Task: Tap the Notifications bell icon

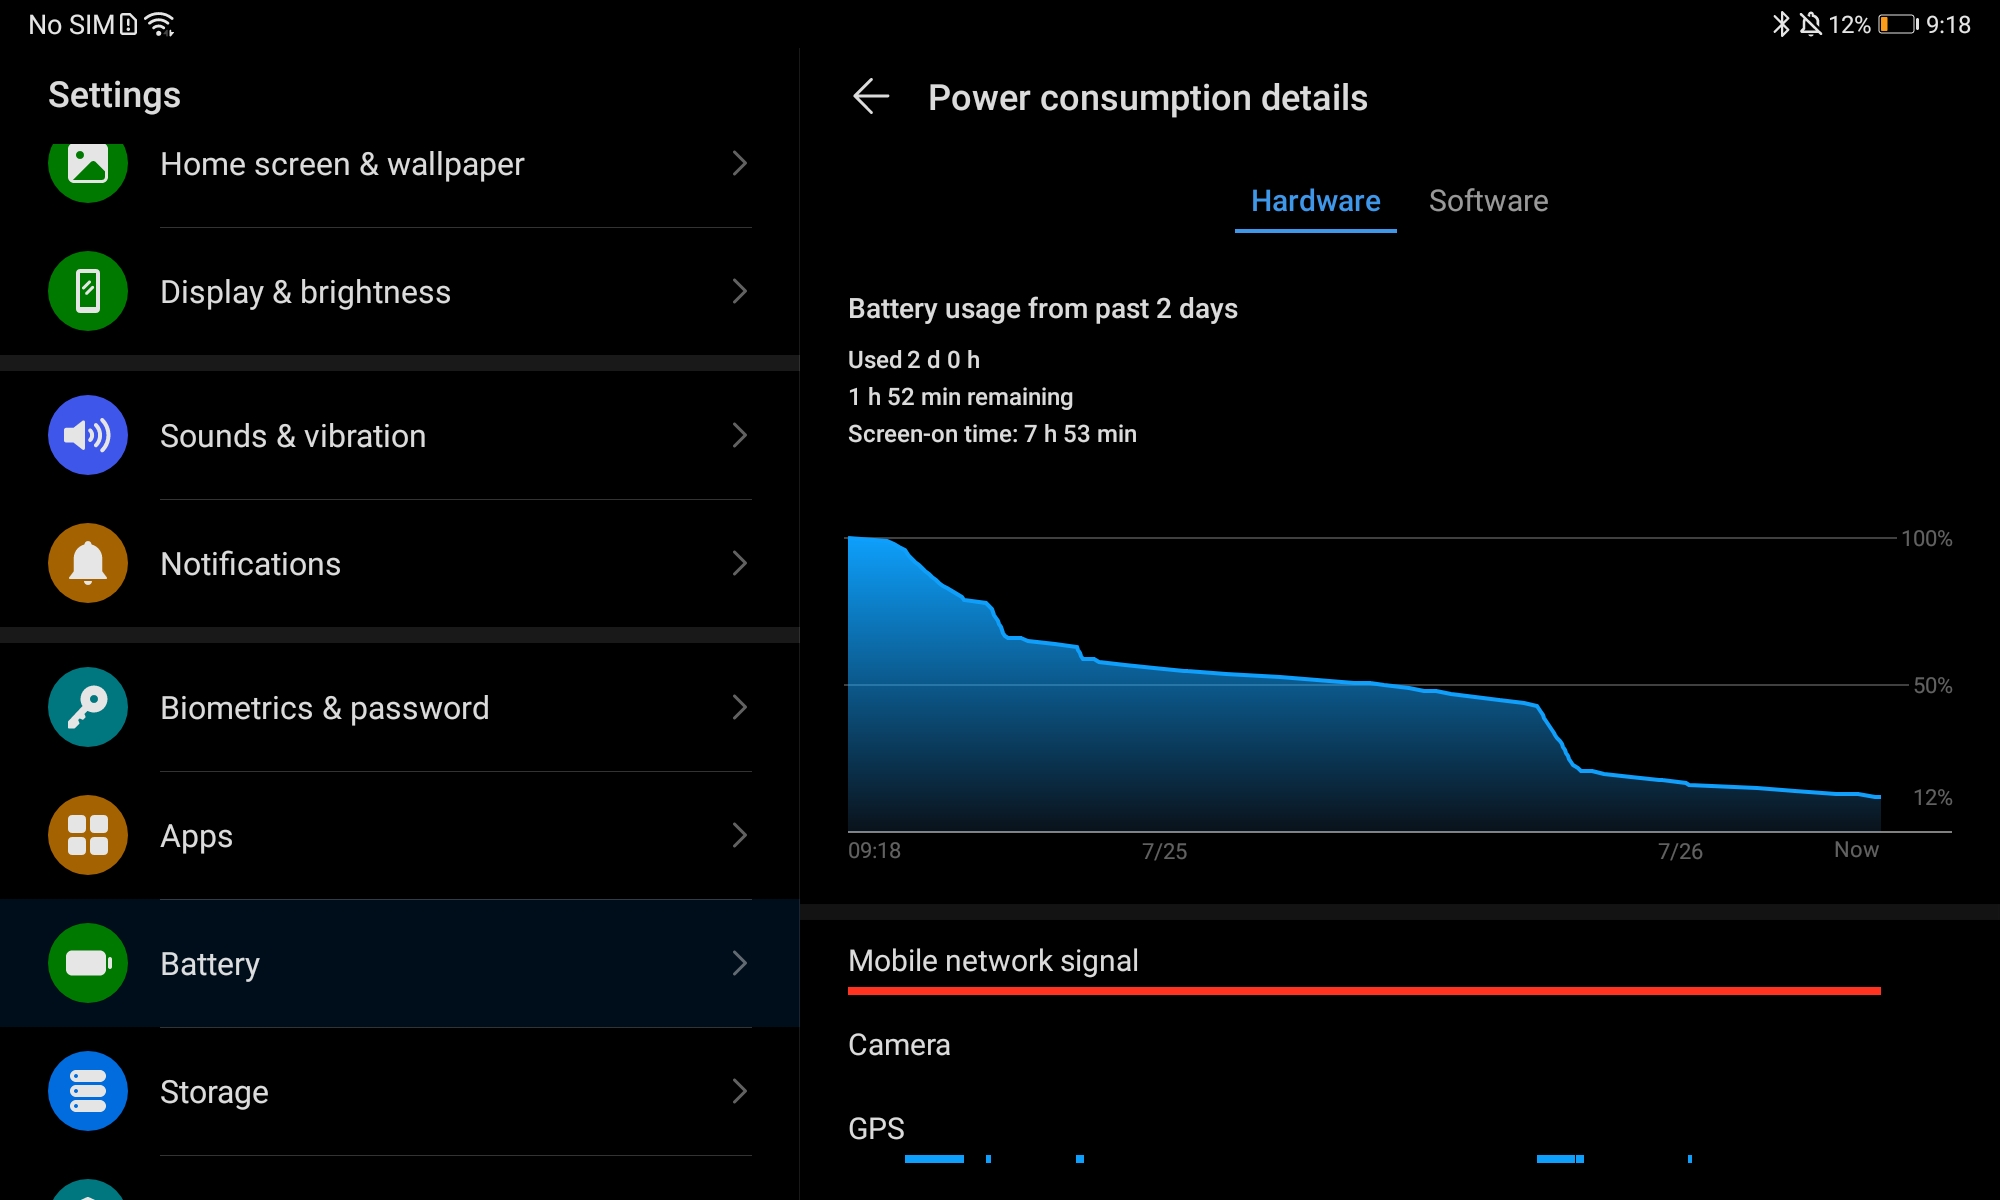Action: tap(88, 563)
